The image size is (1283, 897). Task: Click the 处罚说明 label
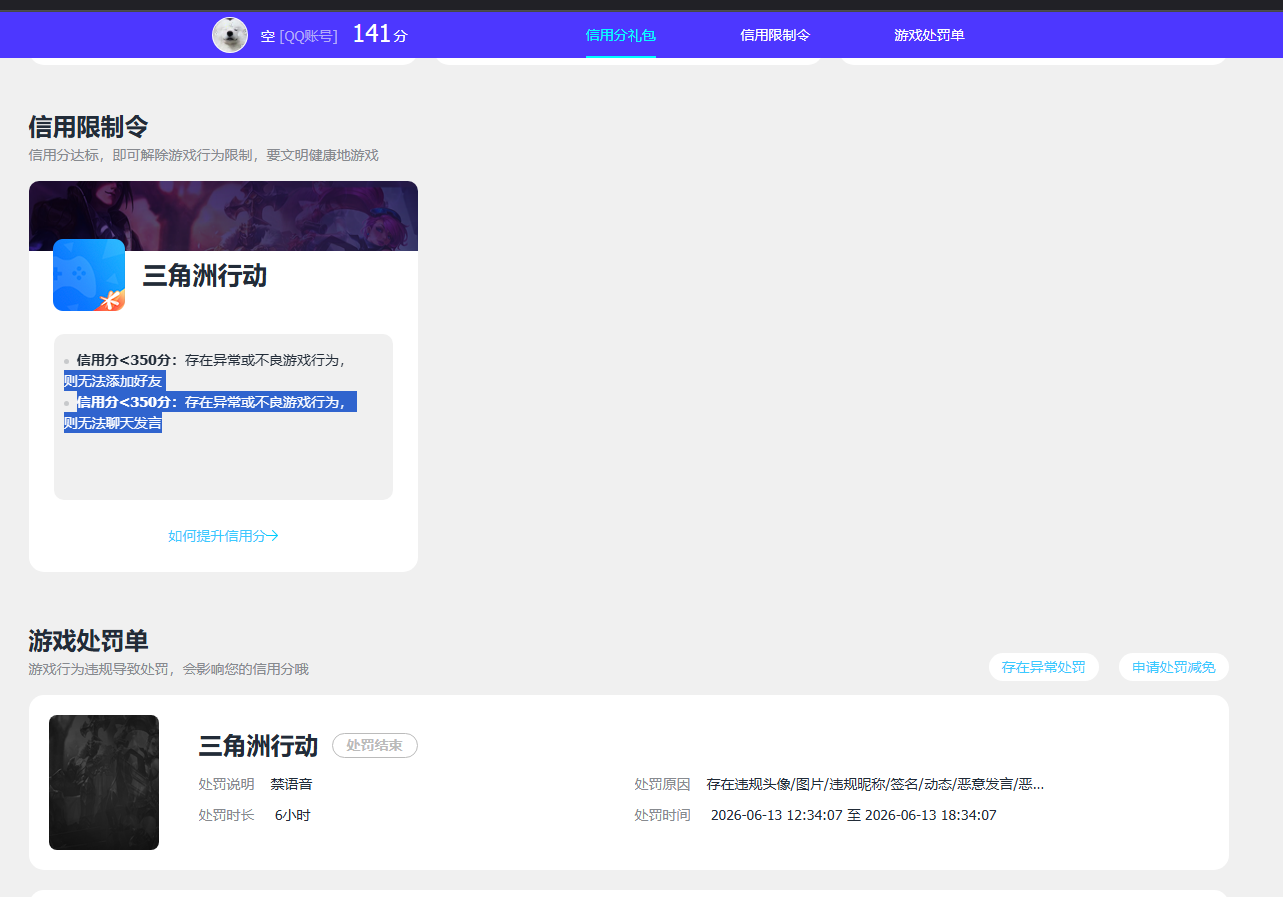[x=226, y=784]
